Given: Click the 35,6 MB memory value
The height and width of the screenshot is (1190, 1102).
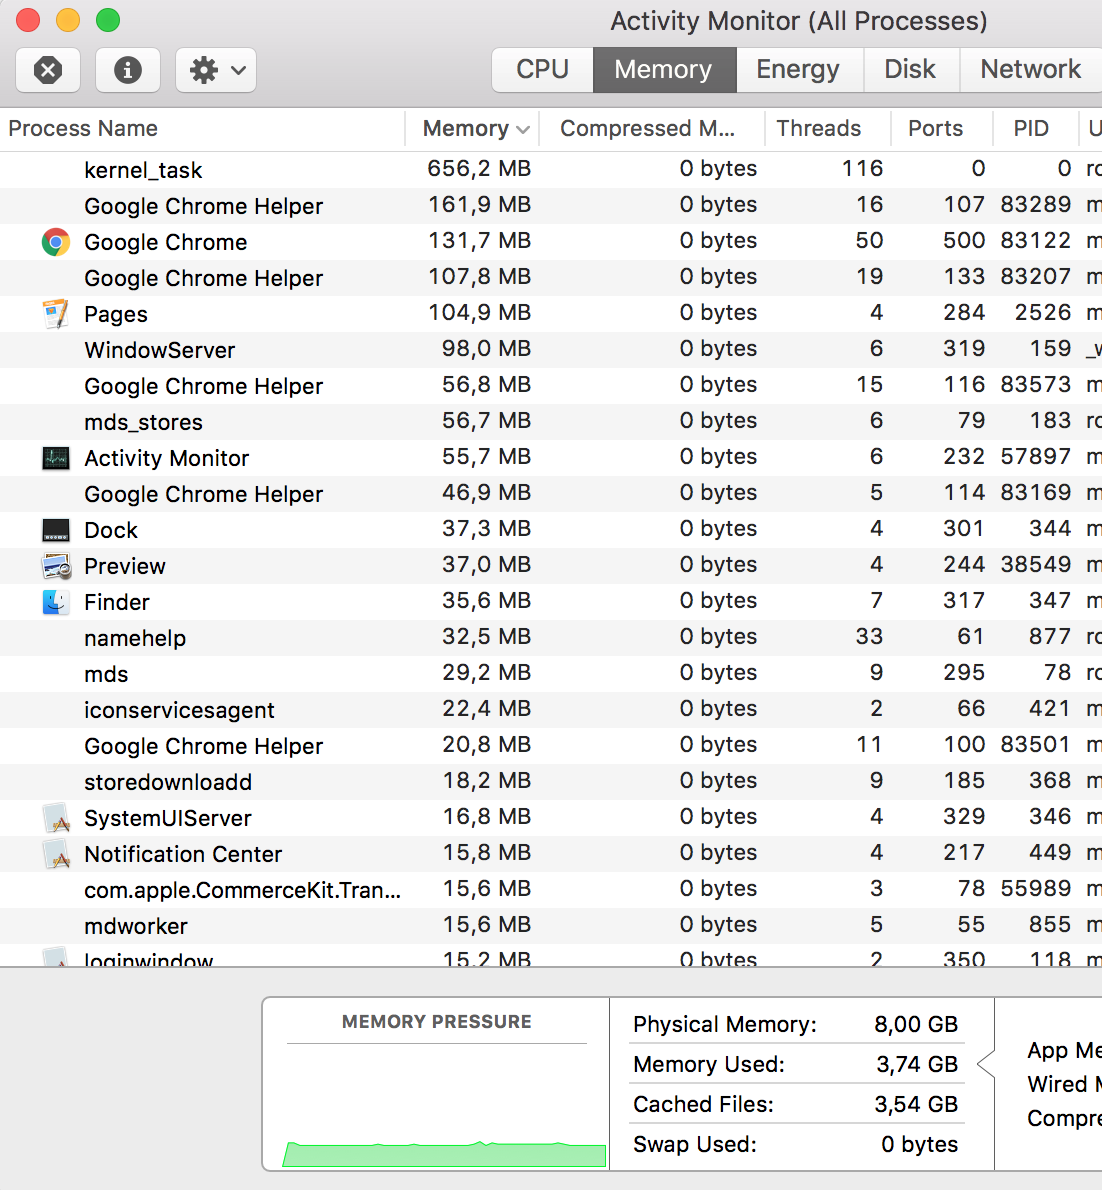Looking at the screenshot, I should tap(486, 600).
